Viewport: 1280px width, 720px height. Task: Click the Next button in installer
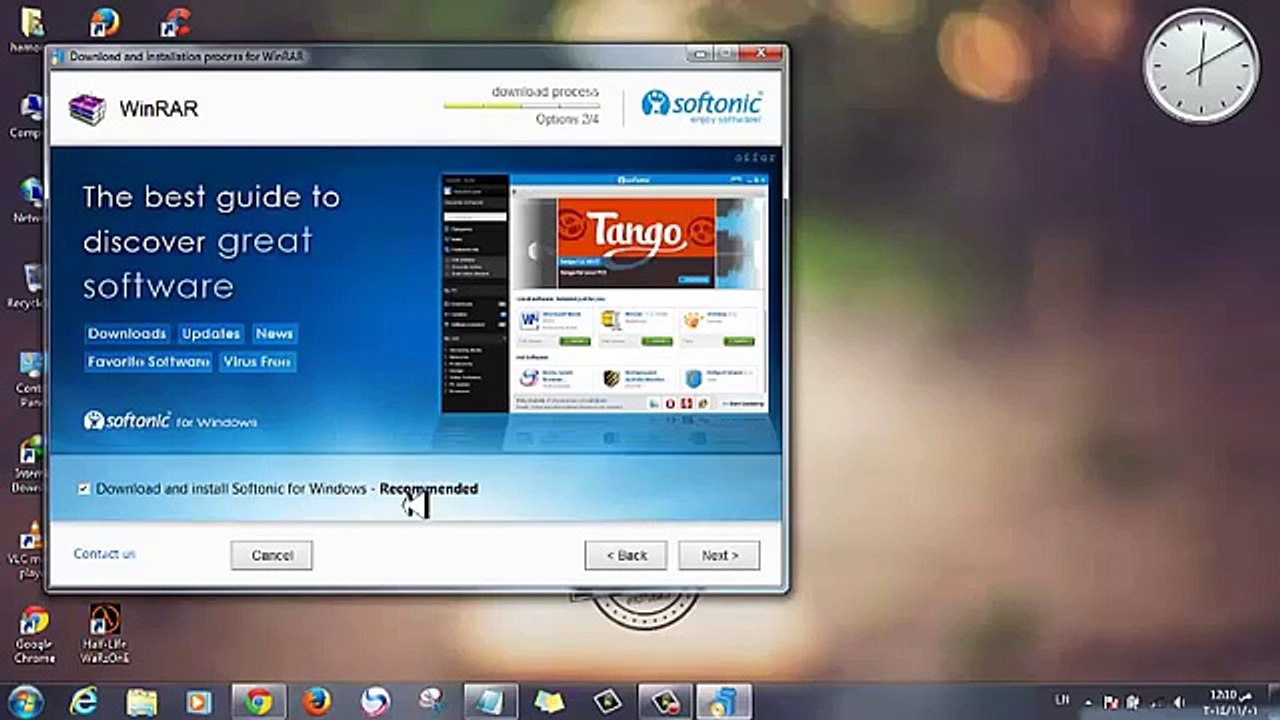[719, 555]
